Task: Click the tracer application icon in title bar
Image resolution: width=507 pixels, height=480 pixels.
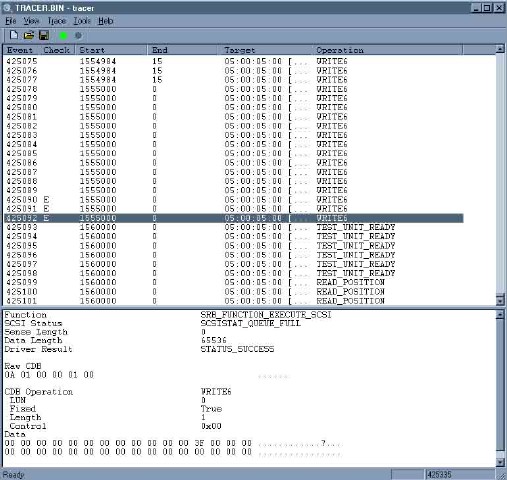Action: [7, 8]
